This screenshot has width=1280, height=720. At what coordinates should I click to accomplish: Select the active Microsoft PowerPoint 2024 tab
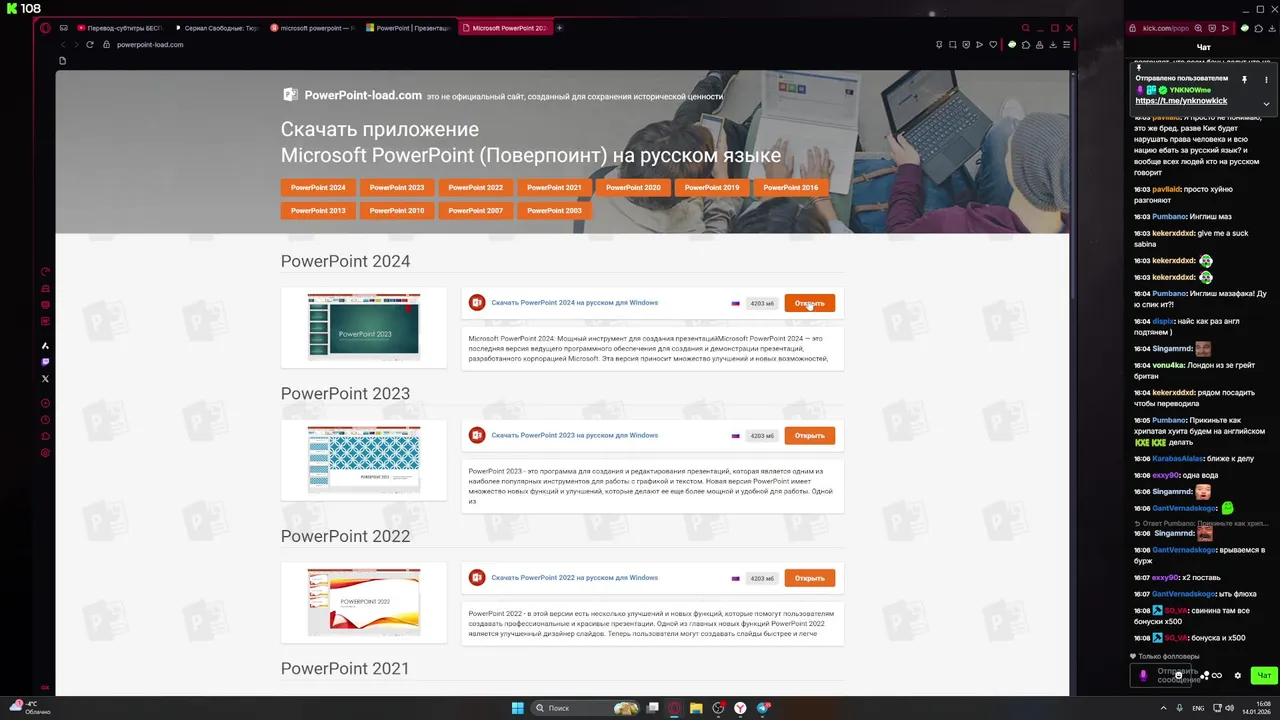tap(505, 28)
